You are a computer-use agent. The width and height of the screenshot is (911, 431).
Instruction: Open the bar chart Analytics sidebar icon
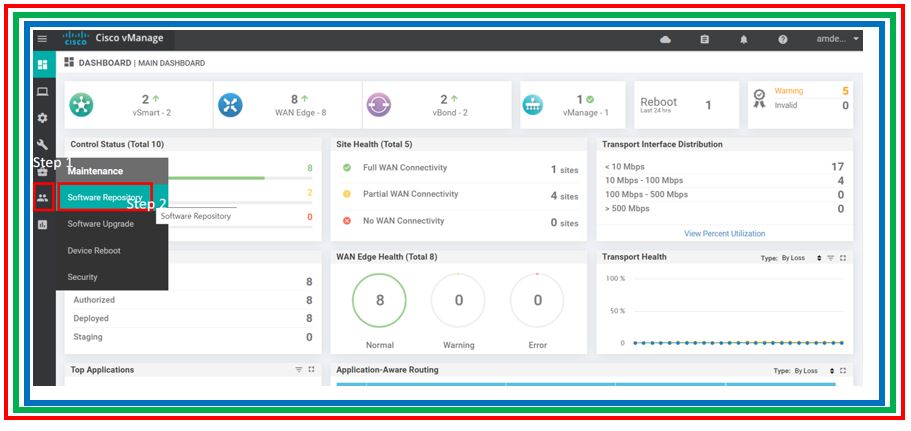tap(42, 225)
